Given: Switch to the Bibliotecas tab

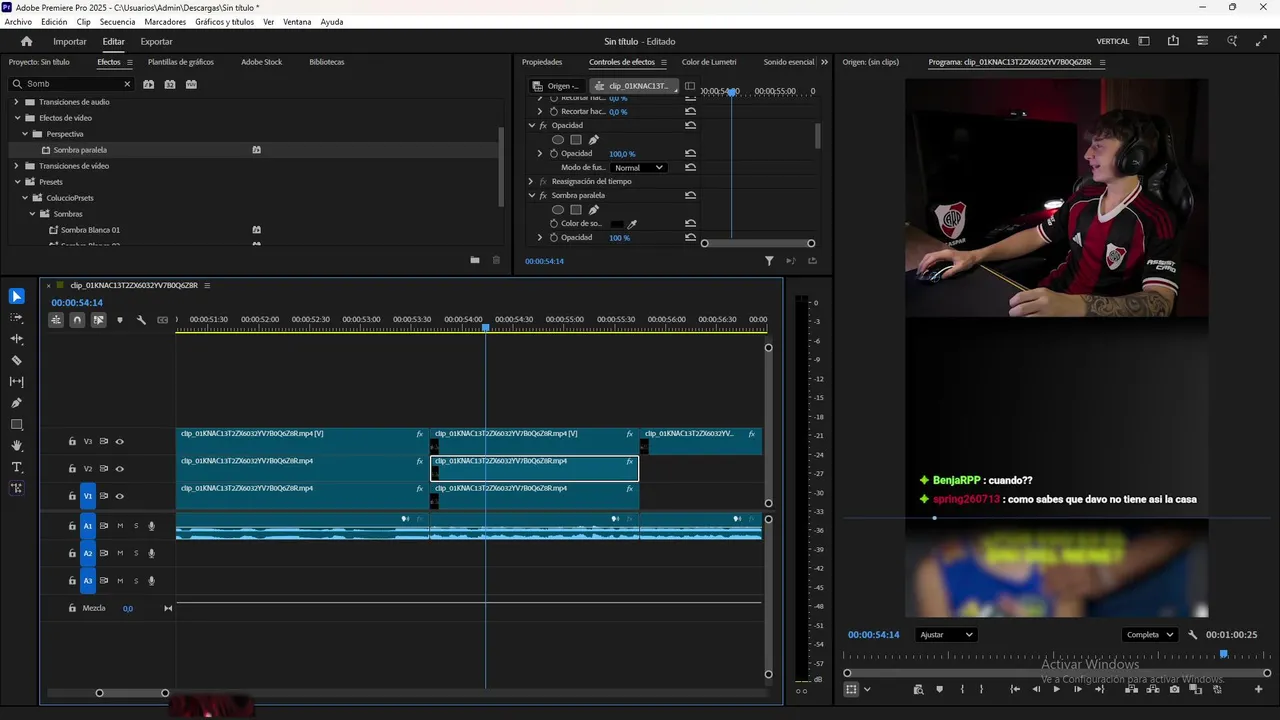Looking at the screenshot, I should pos(326,62).
